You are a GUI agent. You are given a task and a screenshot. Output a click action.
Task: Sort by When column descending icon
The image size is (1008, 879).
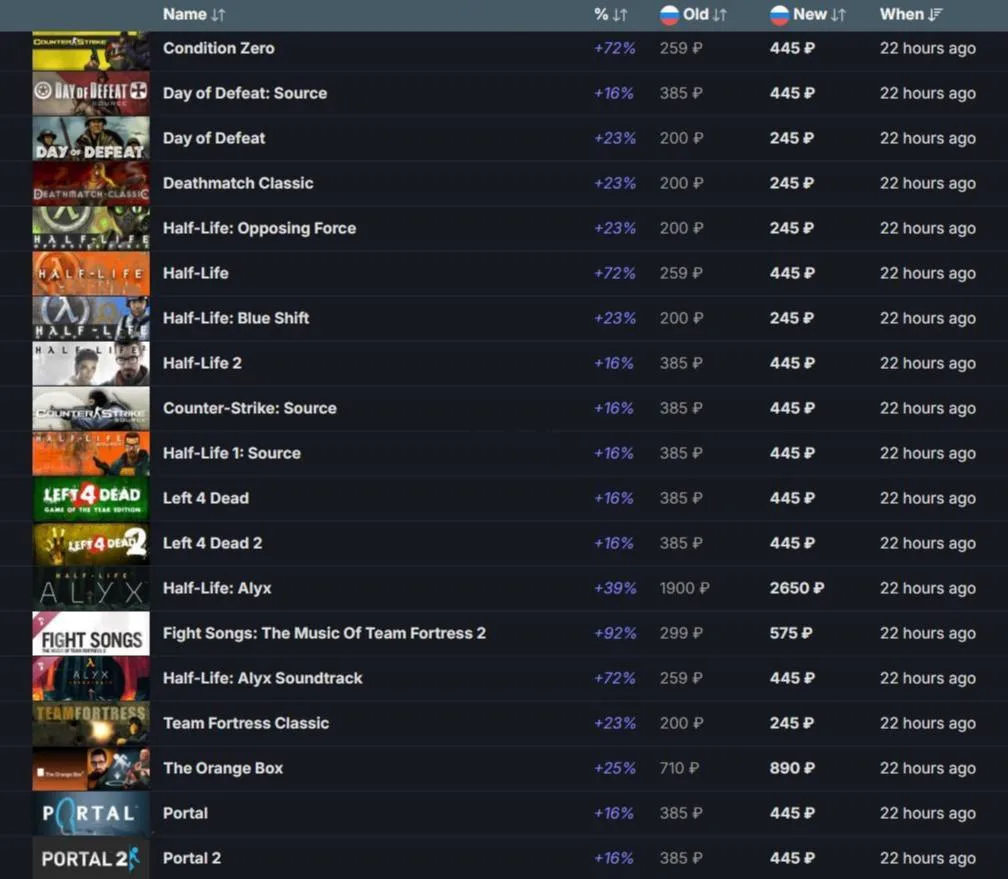935,15
